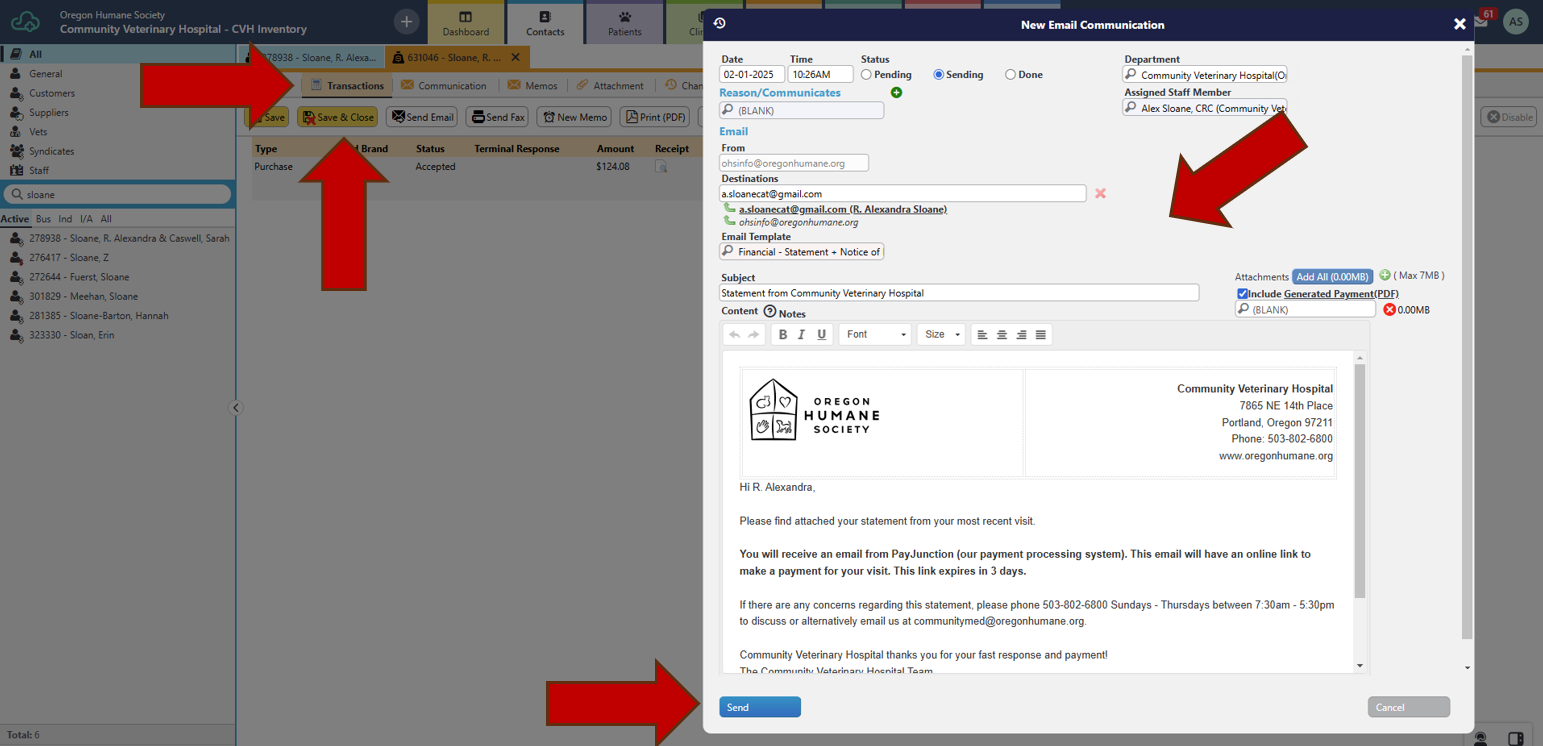Viewport: 1543px width, 746px height.
Task: Open the attachment (BLANK) lookup field
Action: (1306, 310)
